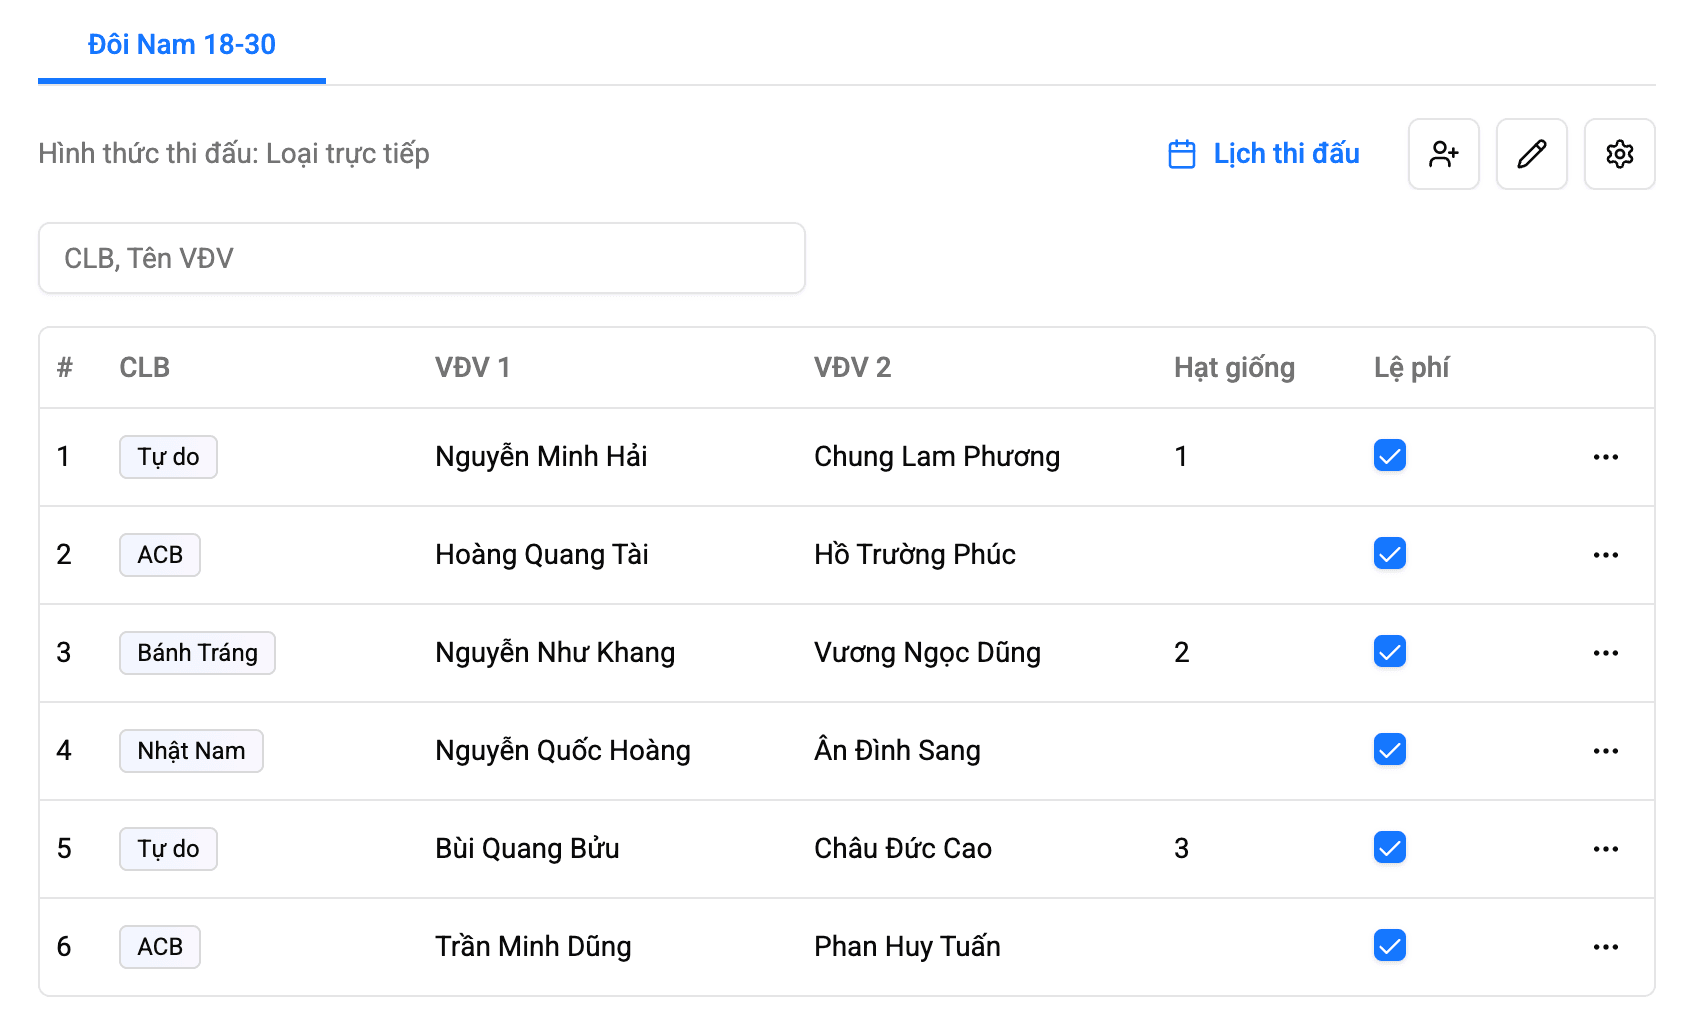
Task: Expand the row actions for Ân Đình Sang's team
Action: [x=1605, y=751]
